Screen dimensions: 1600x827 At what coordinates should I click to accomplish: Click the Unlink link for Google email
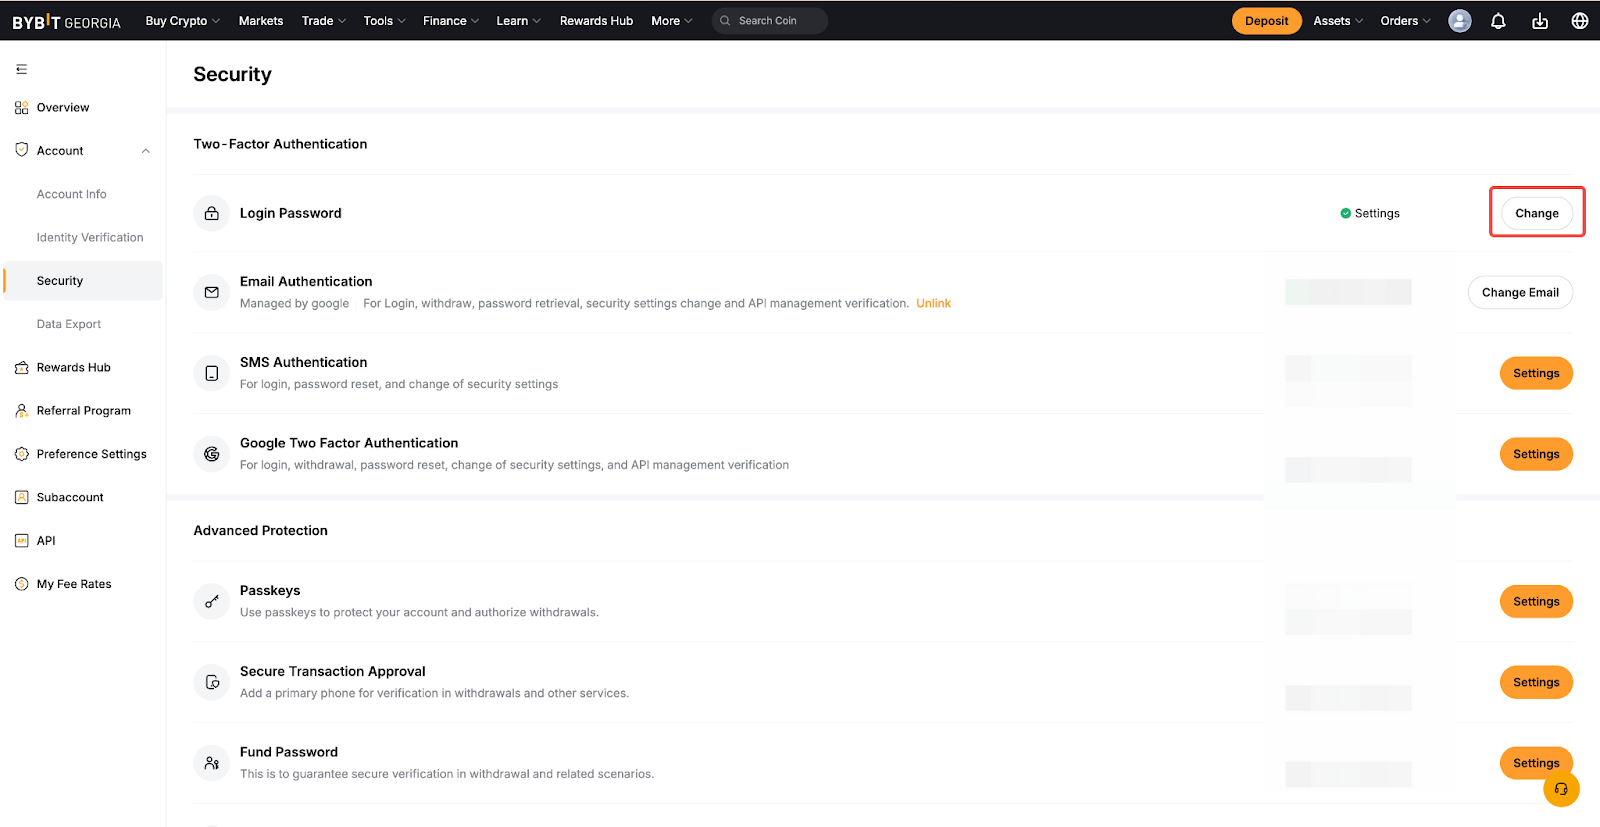(x=933, y=304)
